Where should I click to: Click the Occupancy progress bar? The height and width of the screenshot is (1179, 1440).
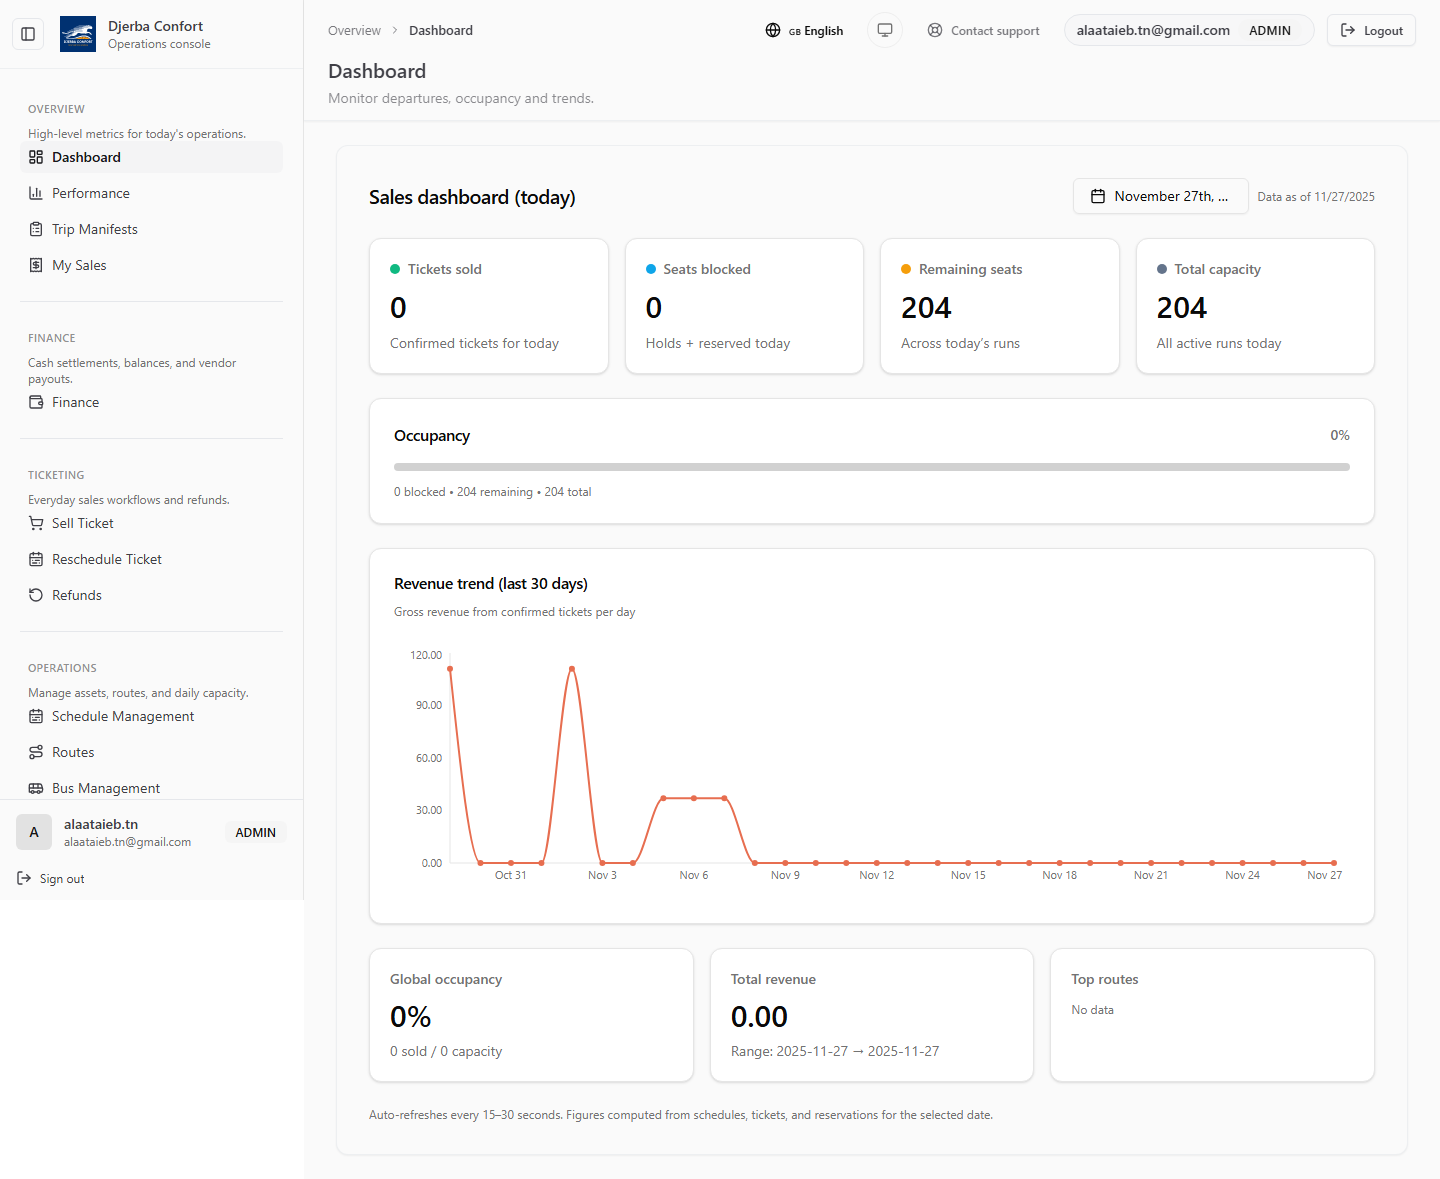(x=871, y=467)
